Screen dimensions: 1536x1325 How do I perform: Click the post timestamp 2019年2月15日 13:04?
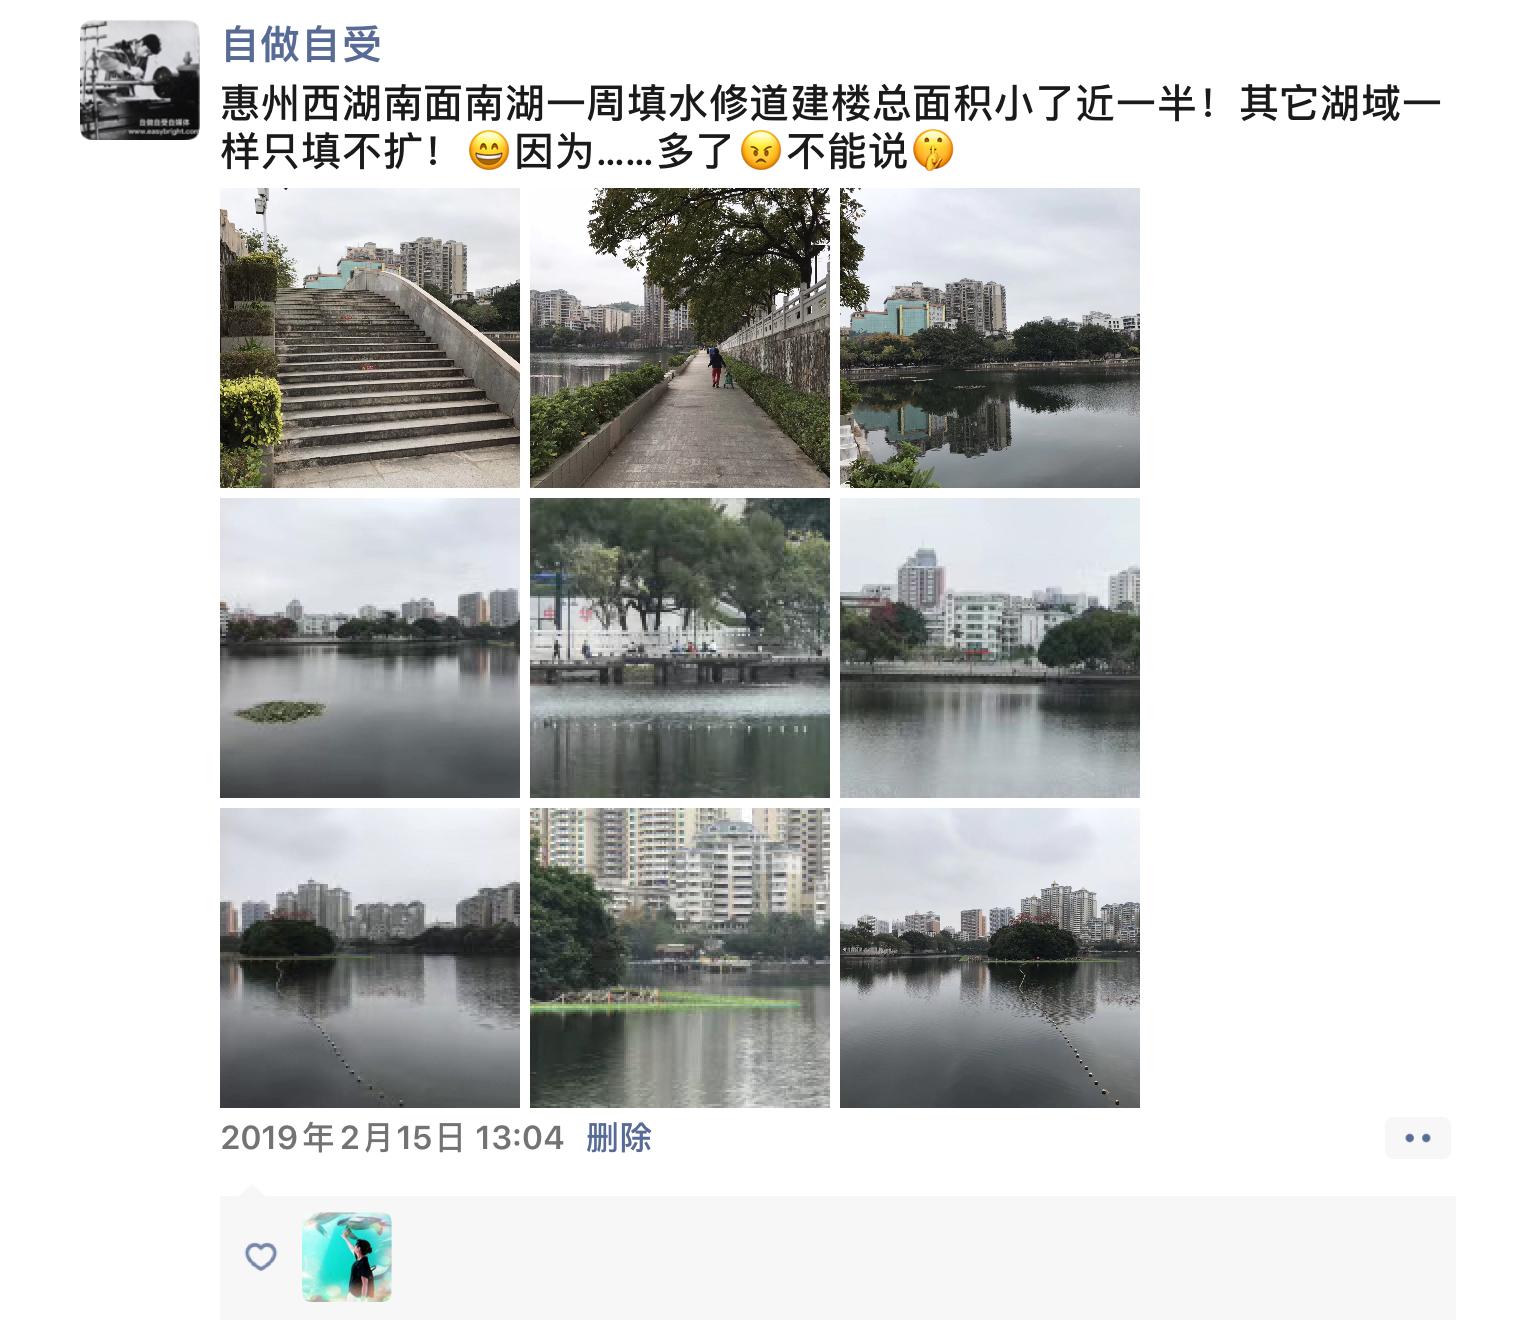click(x=392, y=1138)
